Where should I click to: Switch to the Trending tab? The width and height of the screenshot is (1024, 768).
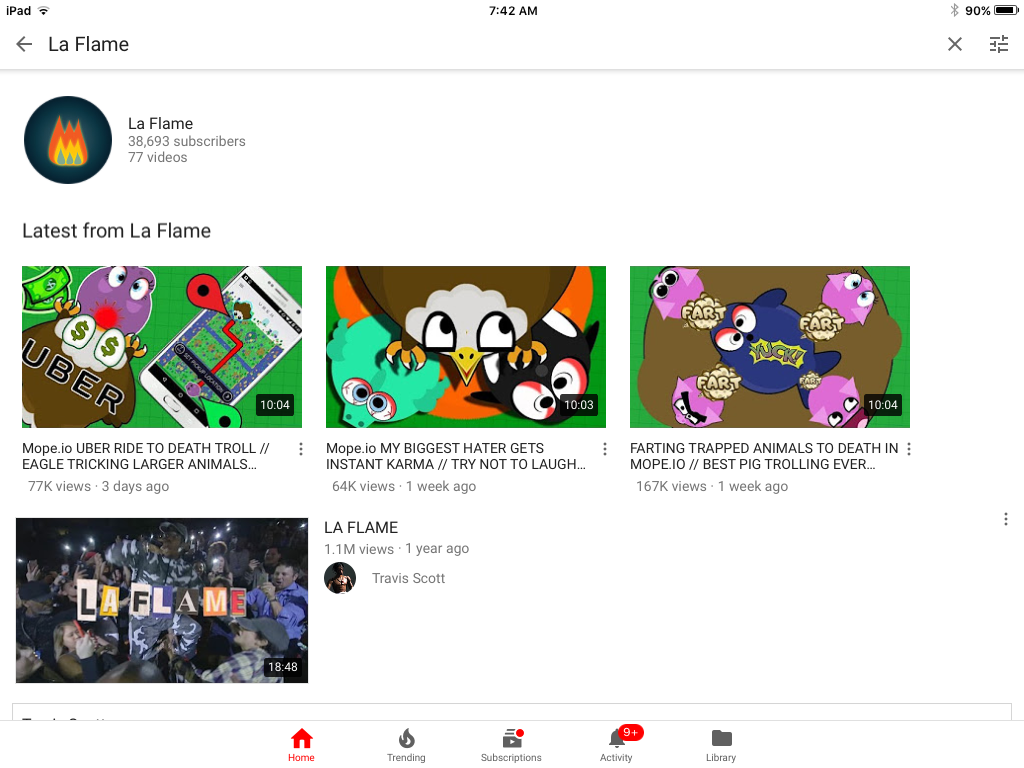tap(406, 746)
